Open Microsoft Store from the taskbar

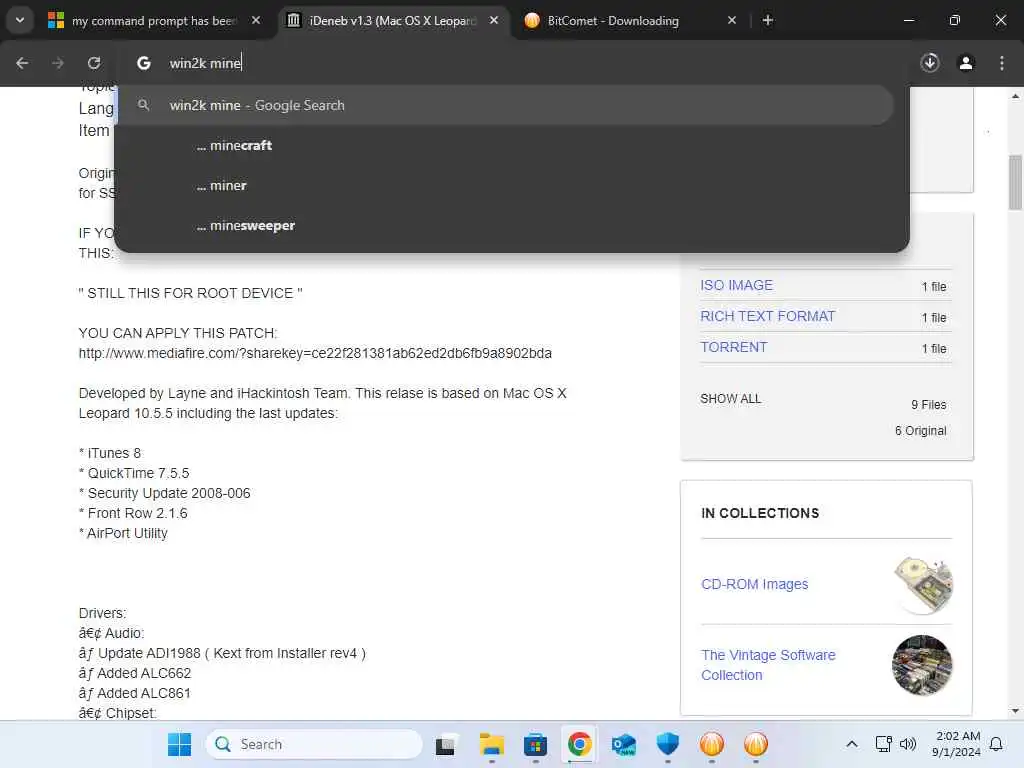(x=535, y=744)
